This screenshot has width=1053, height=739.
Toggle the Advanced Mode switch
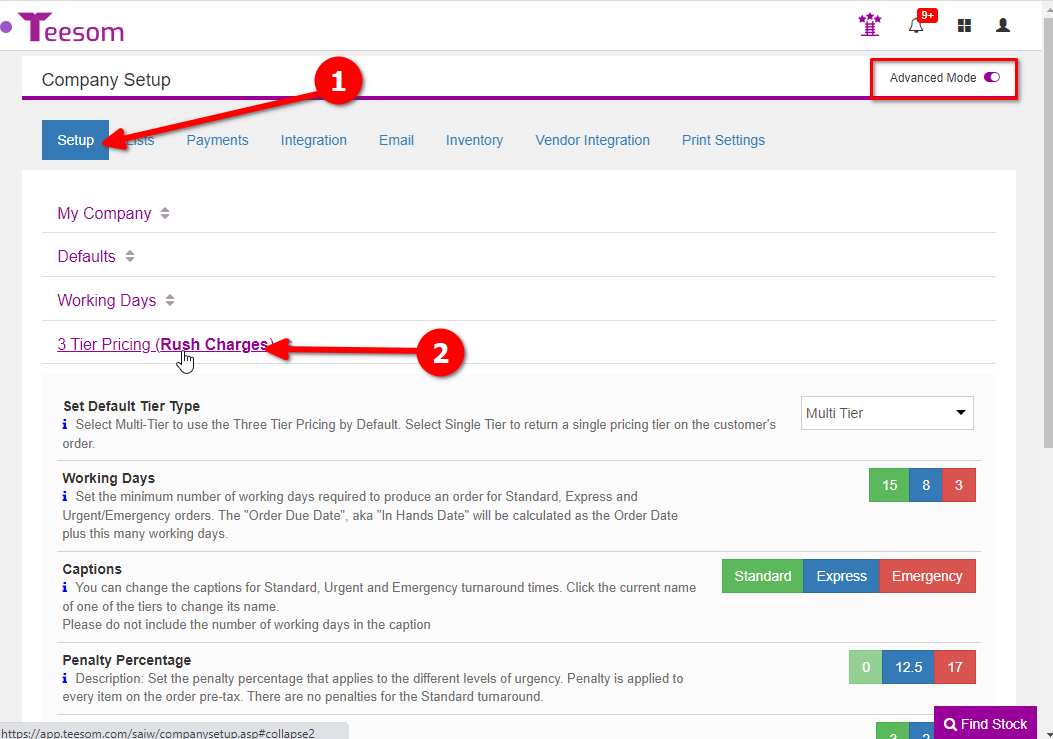coord(992,77)
